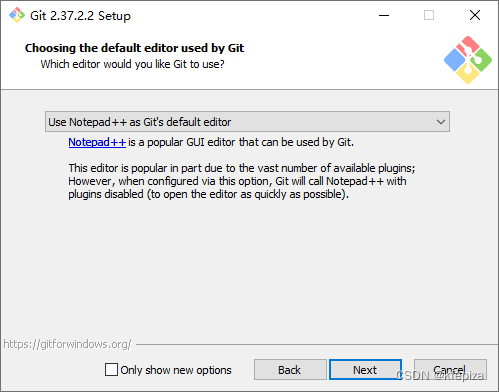Click 'Use Notepad++ as Git's default editor' text

pyautogui.click(x=140, y=122)
